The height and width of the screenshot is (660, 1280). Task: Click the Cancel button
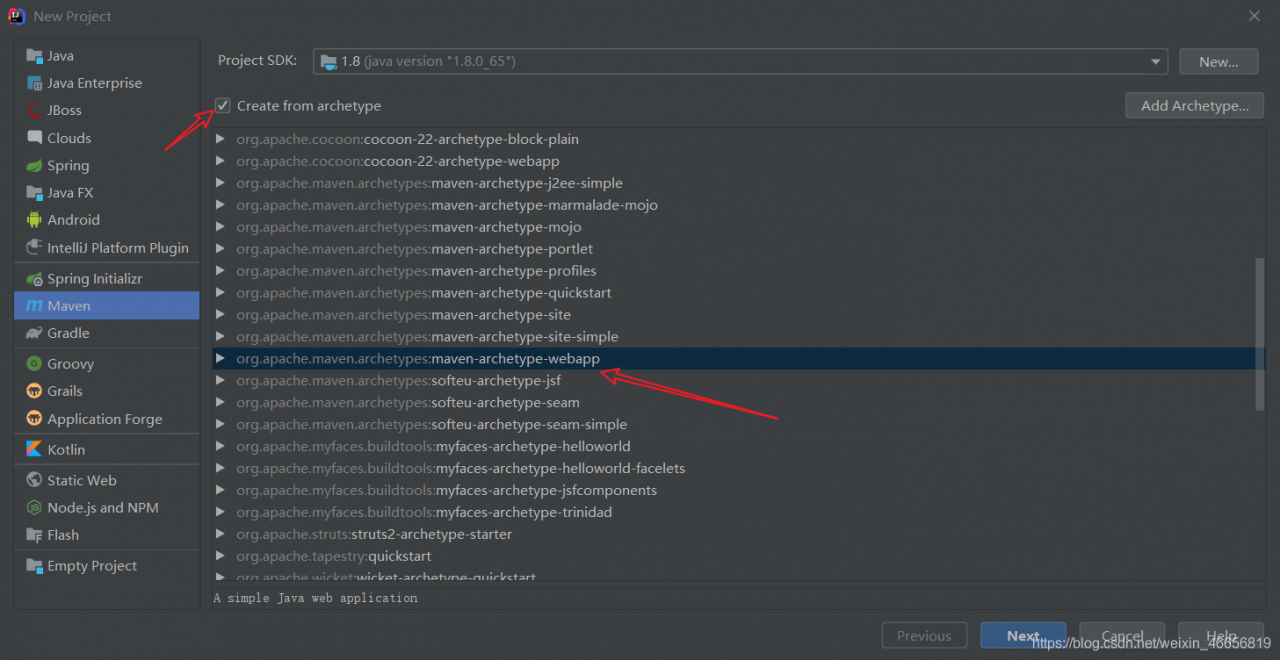click(1122, 636)
